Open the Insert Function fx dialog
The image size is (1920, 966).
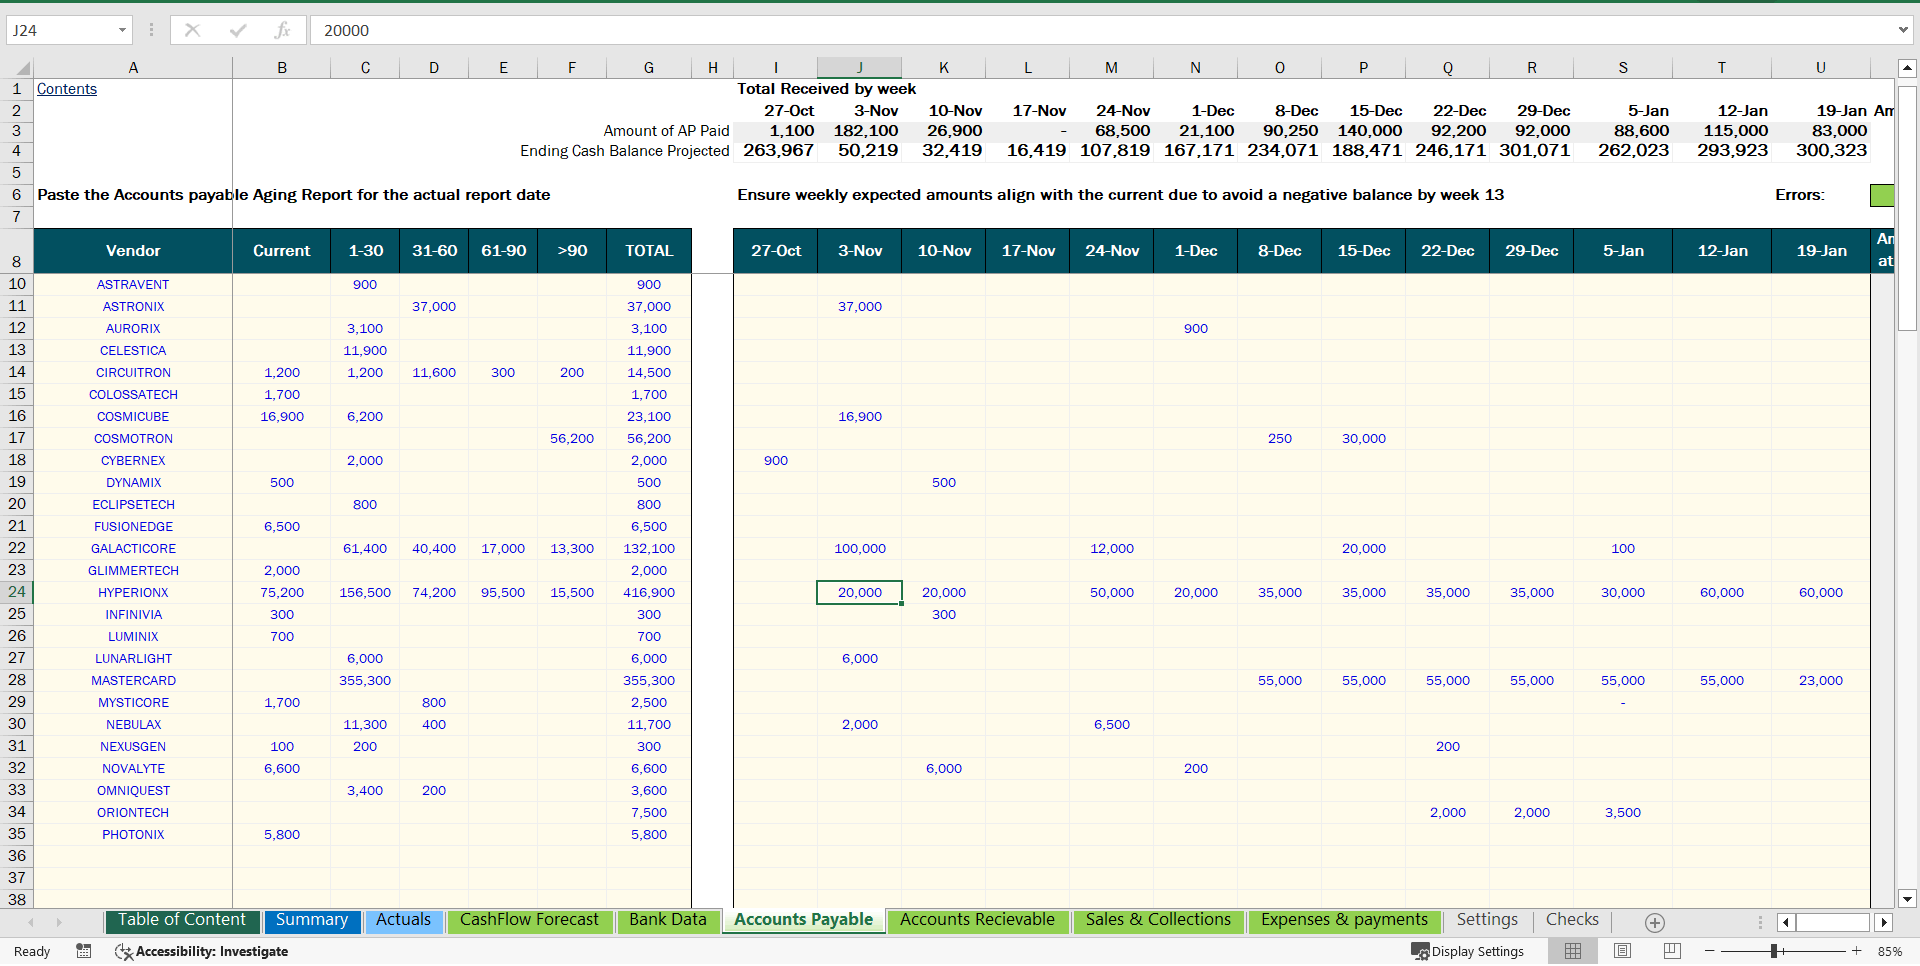(x=282, y=30)
